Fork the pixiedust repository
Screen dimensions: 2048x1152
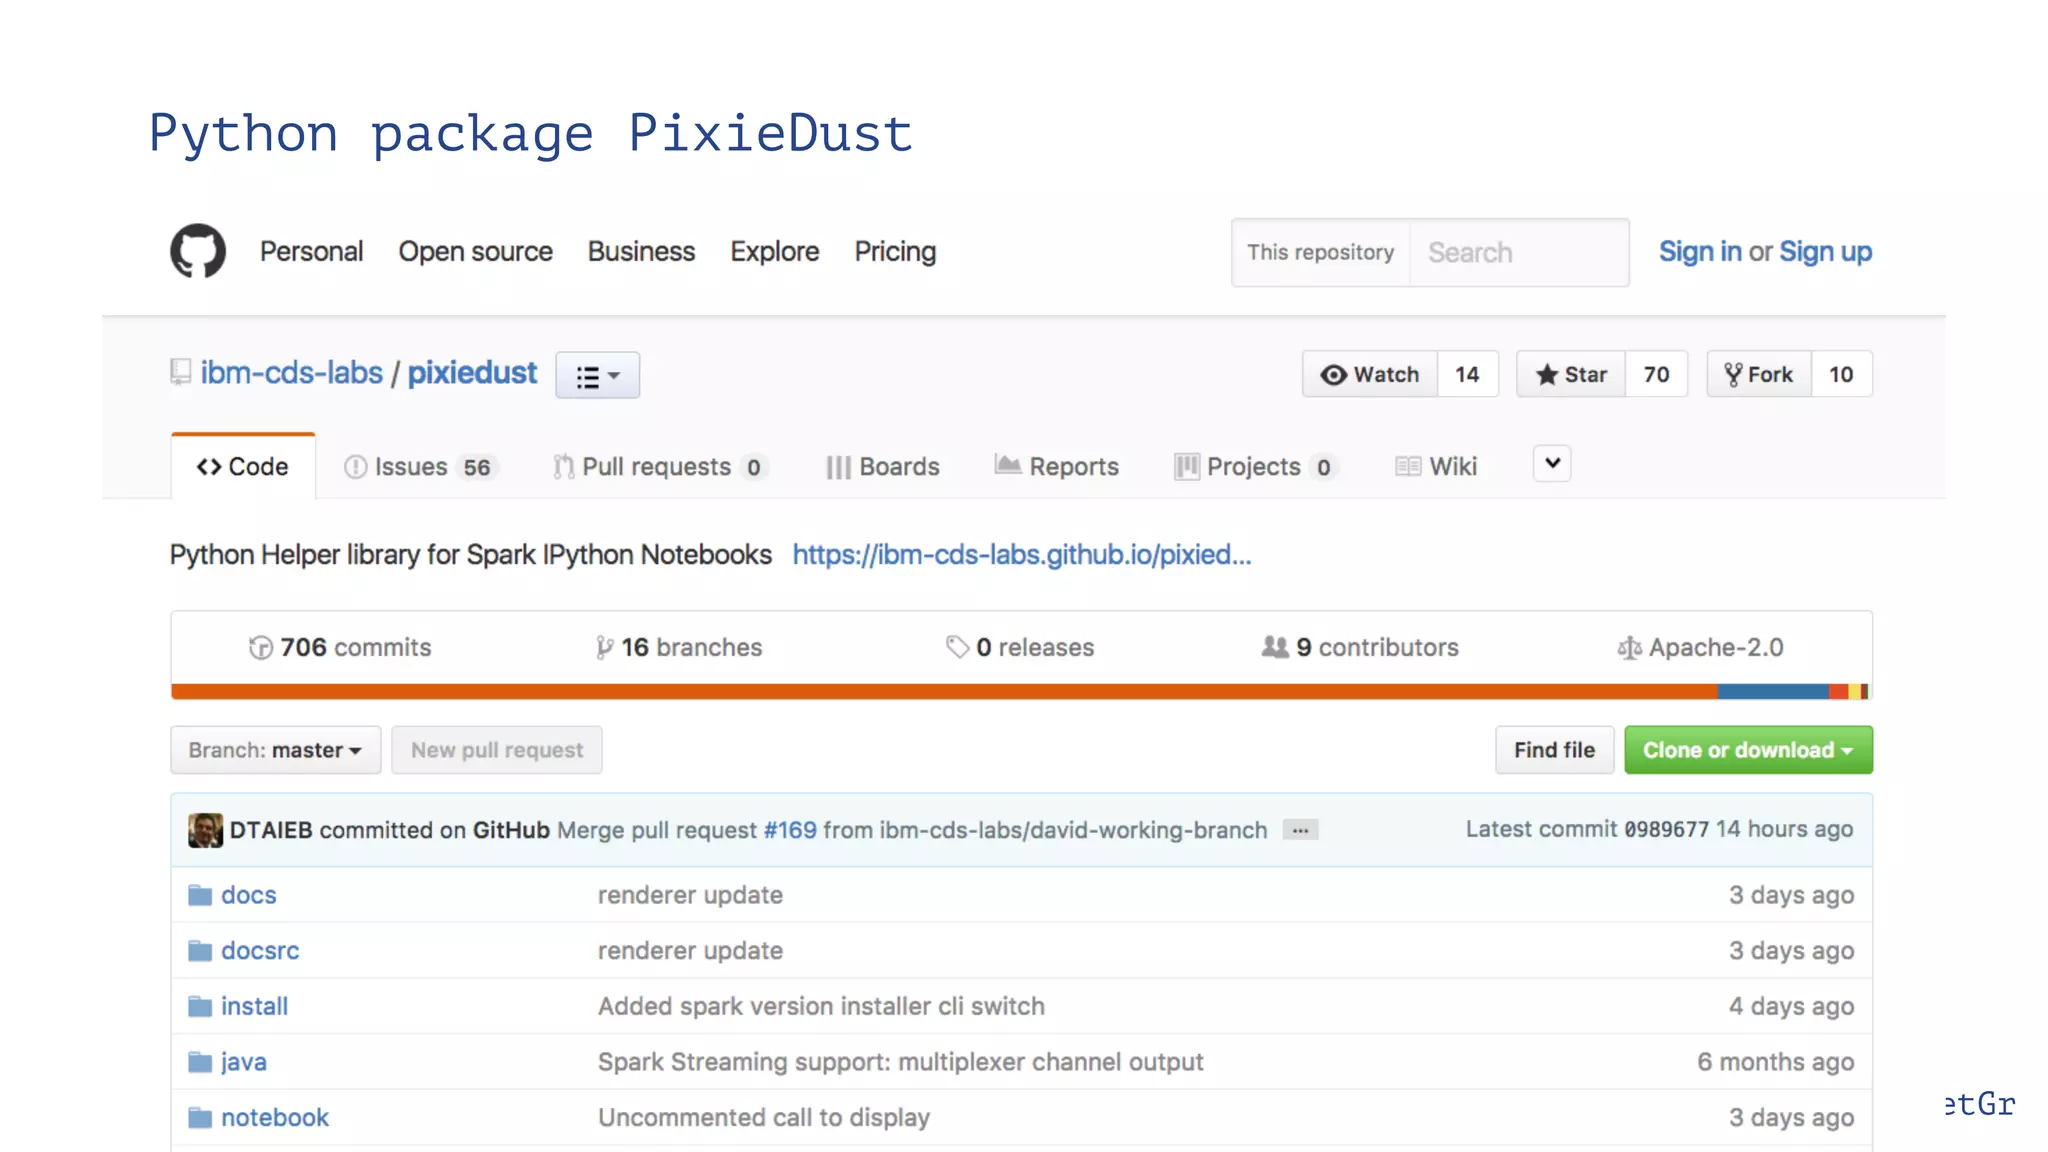pos(1759,375)
